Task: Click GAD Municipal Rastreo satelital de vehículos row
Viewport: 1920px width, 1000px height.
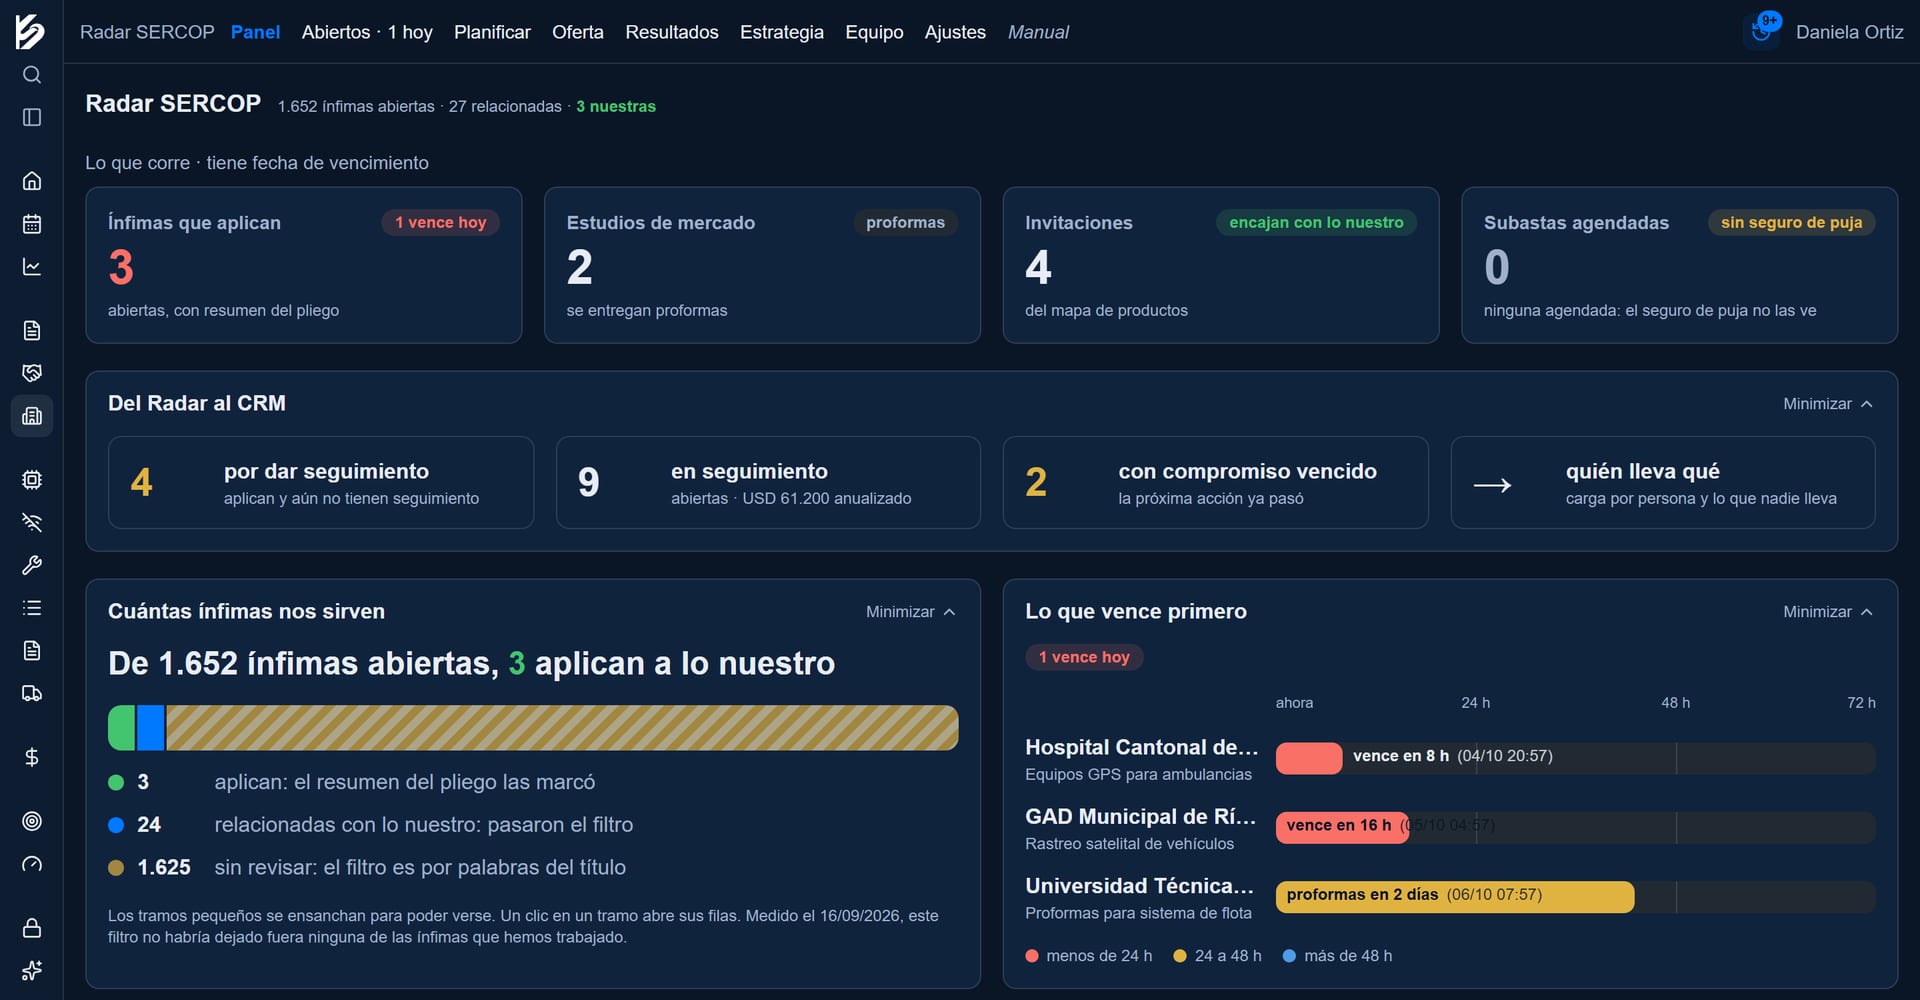Action: point(1450,829)
